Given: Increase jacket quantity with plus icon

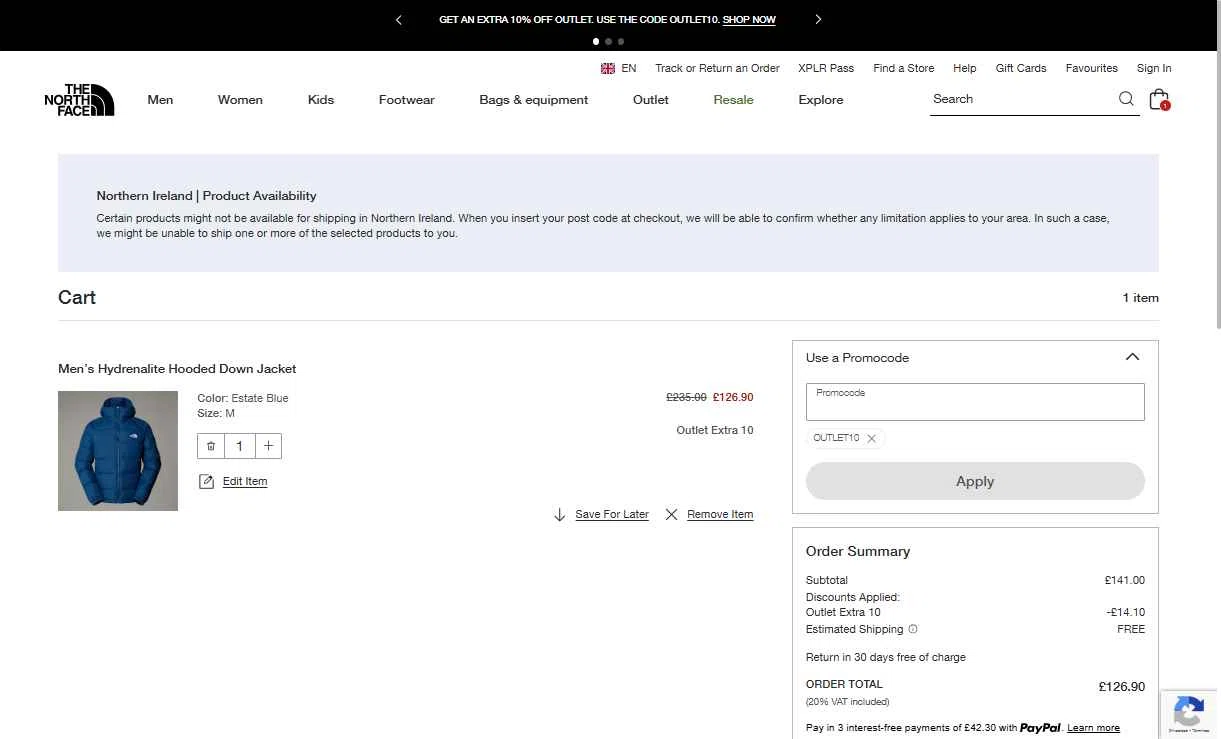Looking at the screenshot, I should 268,446.
